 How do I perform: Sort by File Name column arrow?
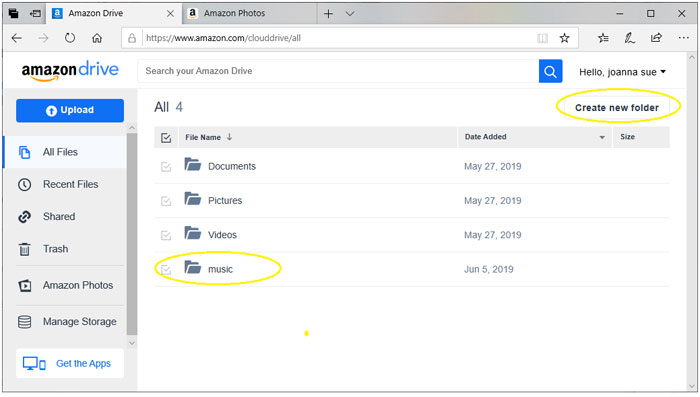coord(229,137)
